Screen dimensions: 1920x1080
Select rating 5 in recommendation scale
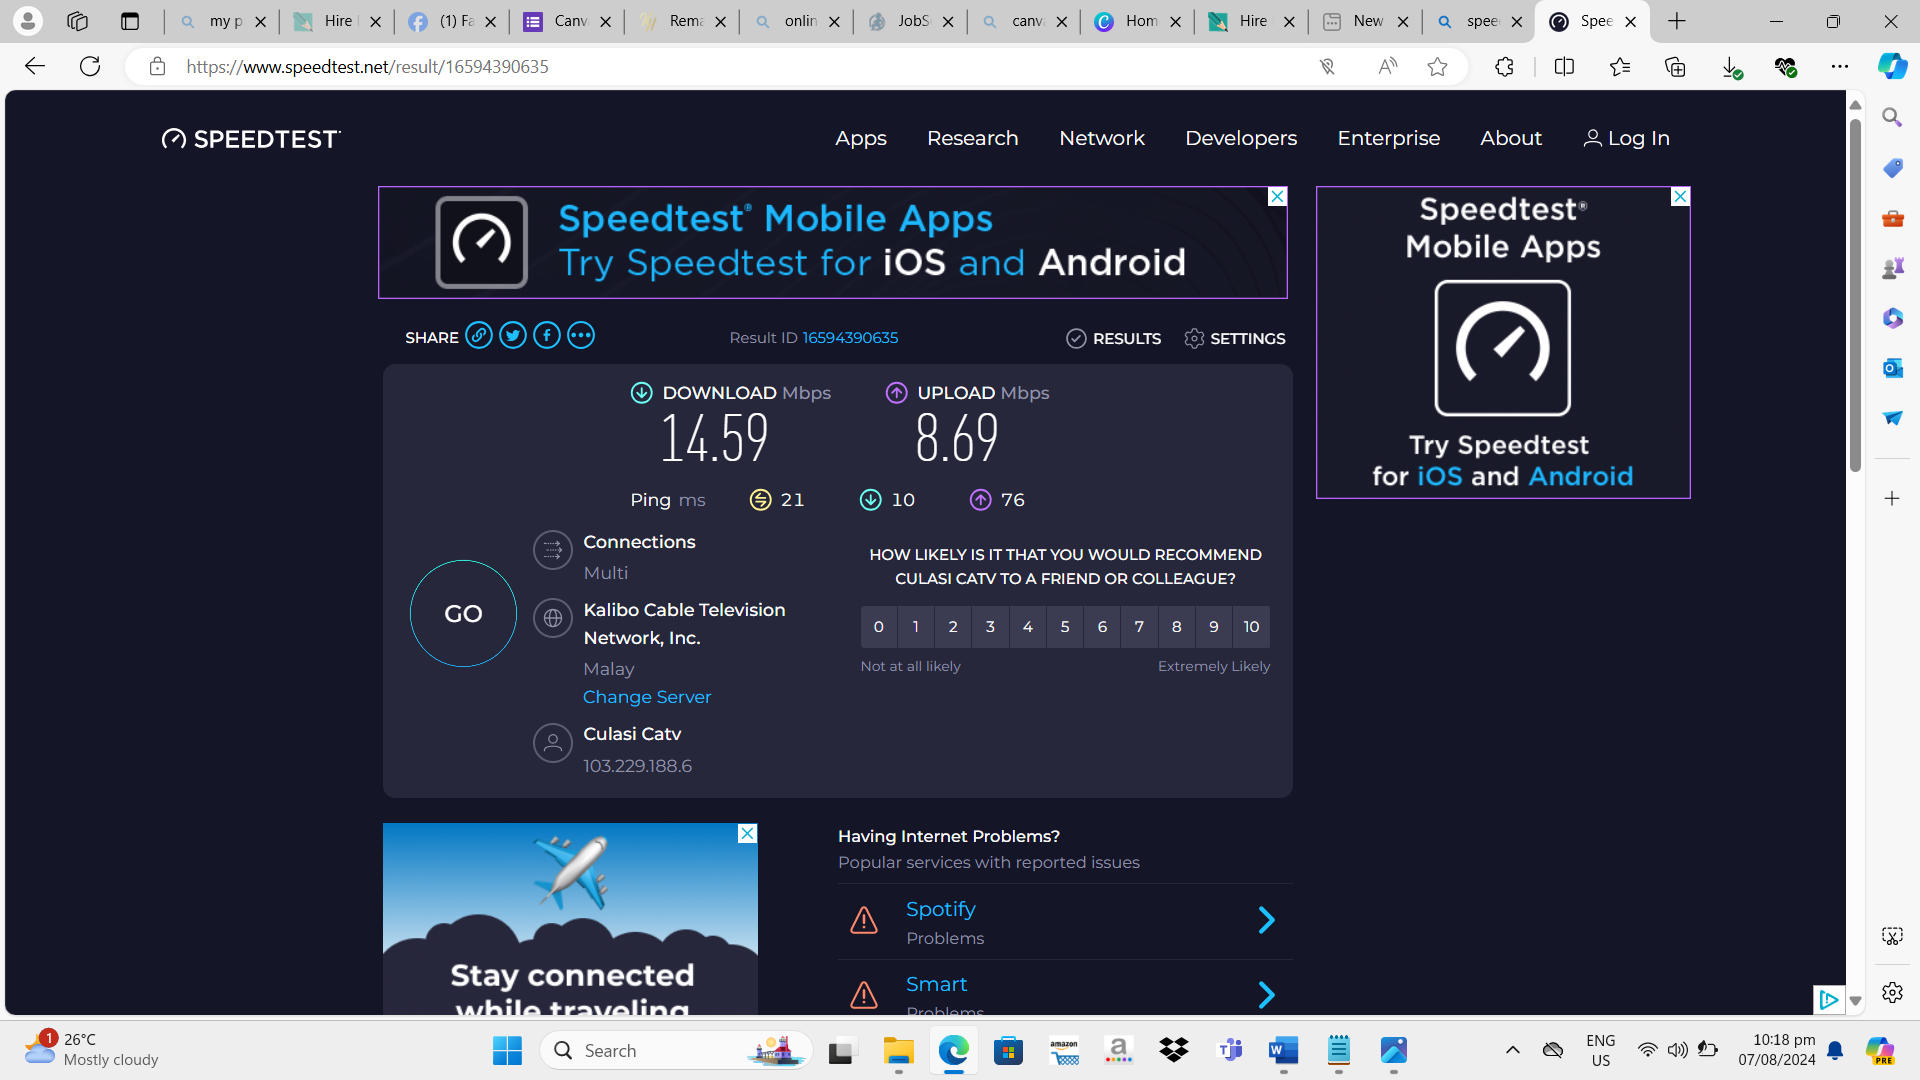coord(1065,627)
